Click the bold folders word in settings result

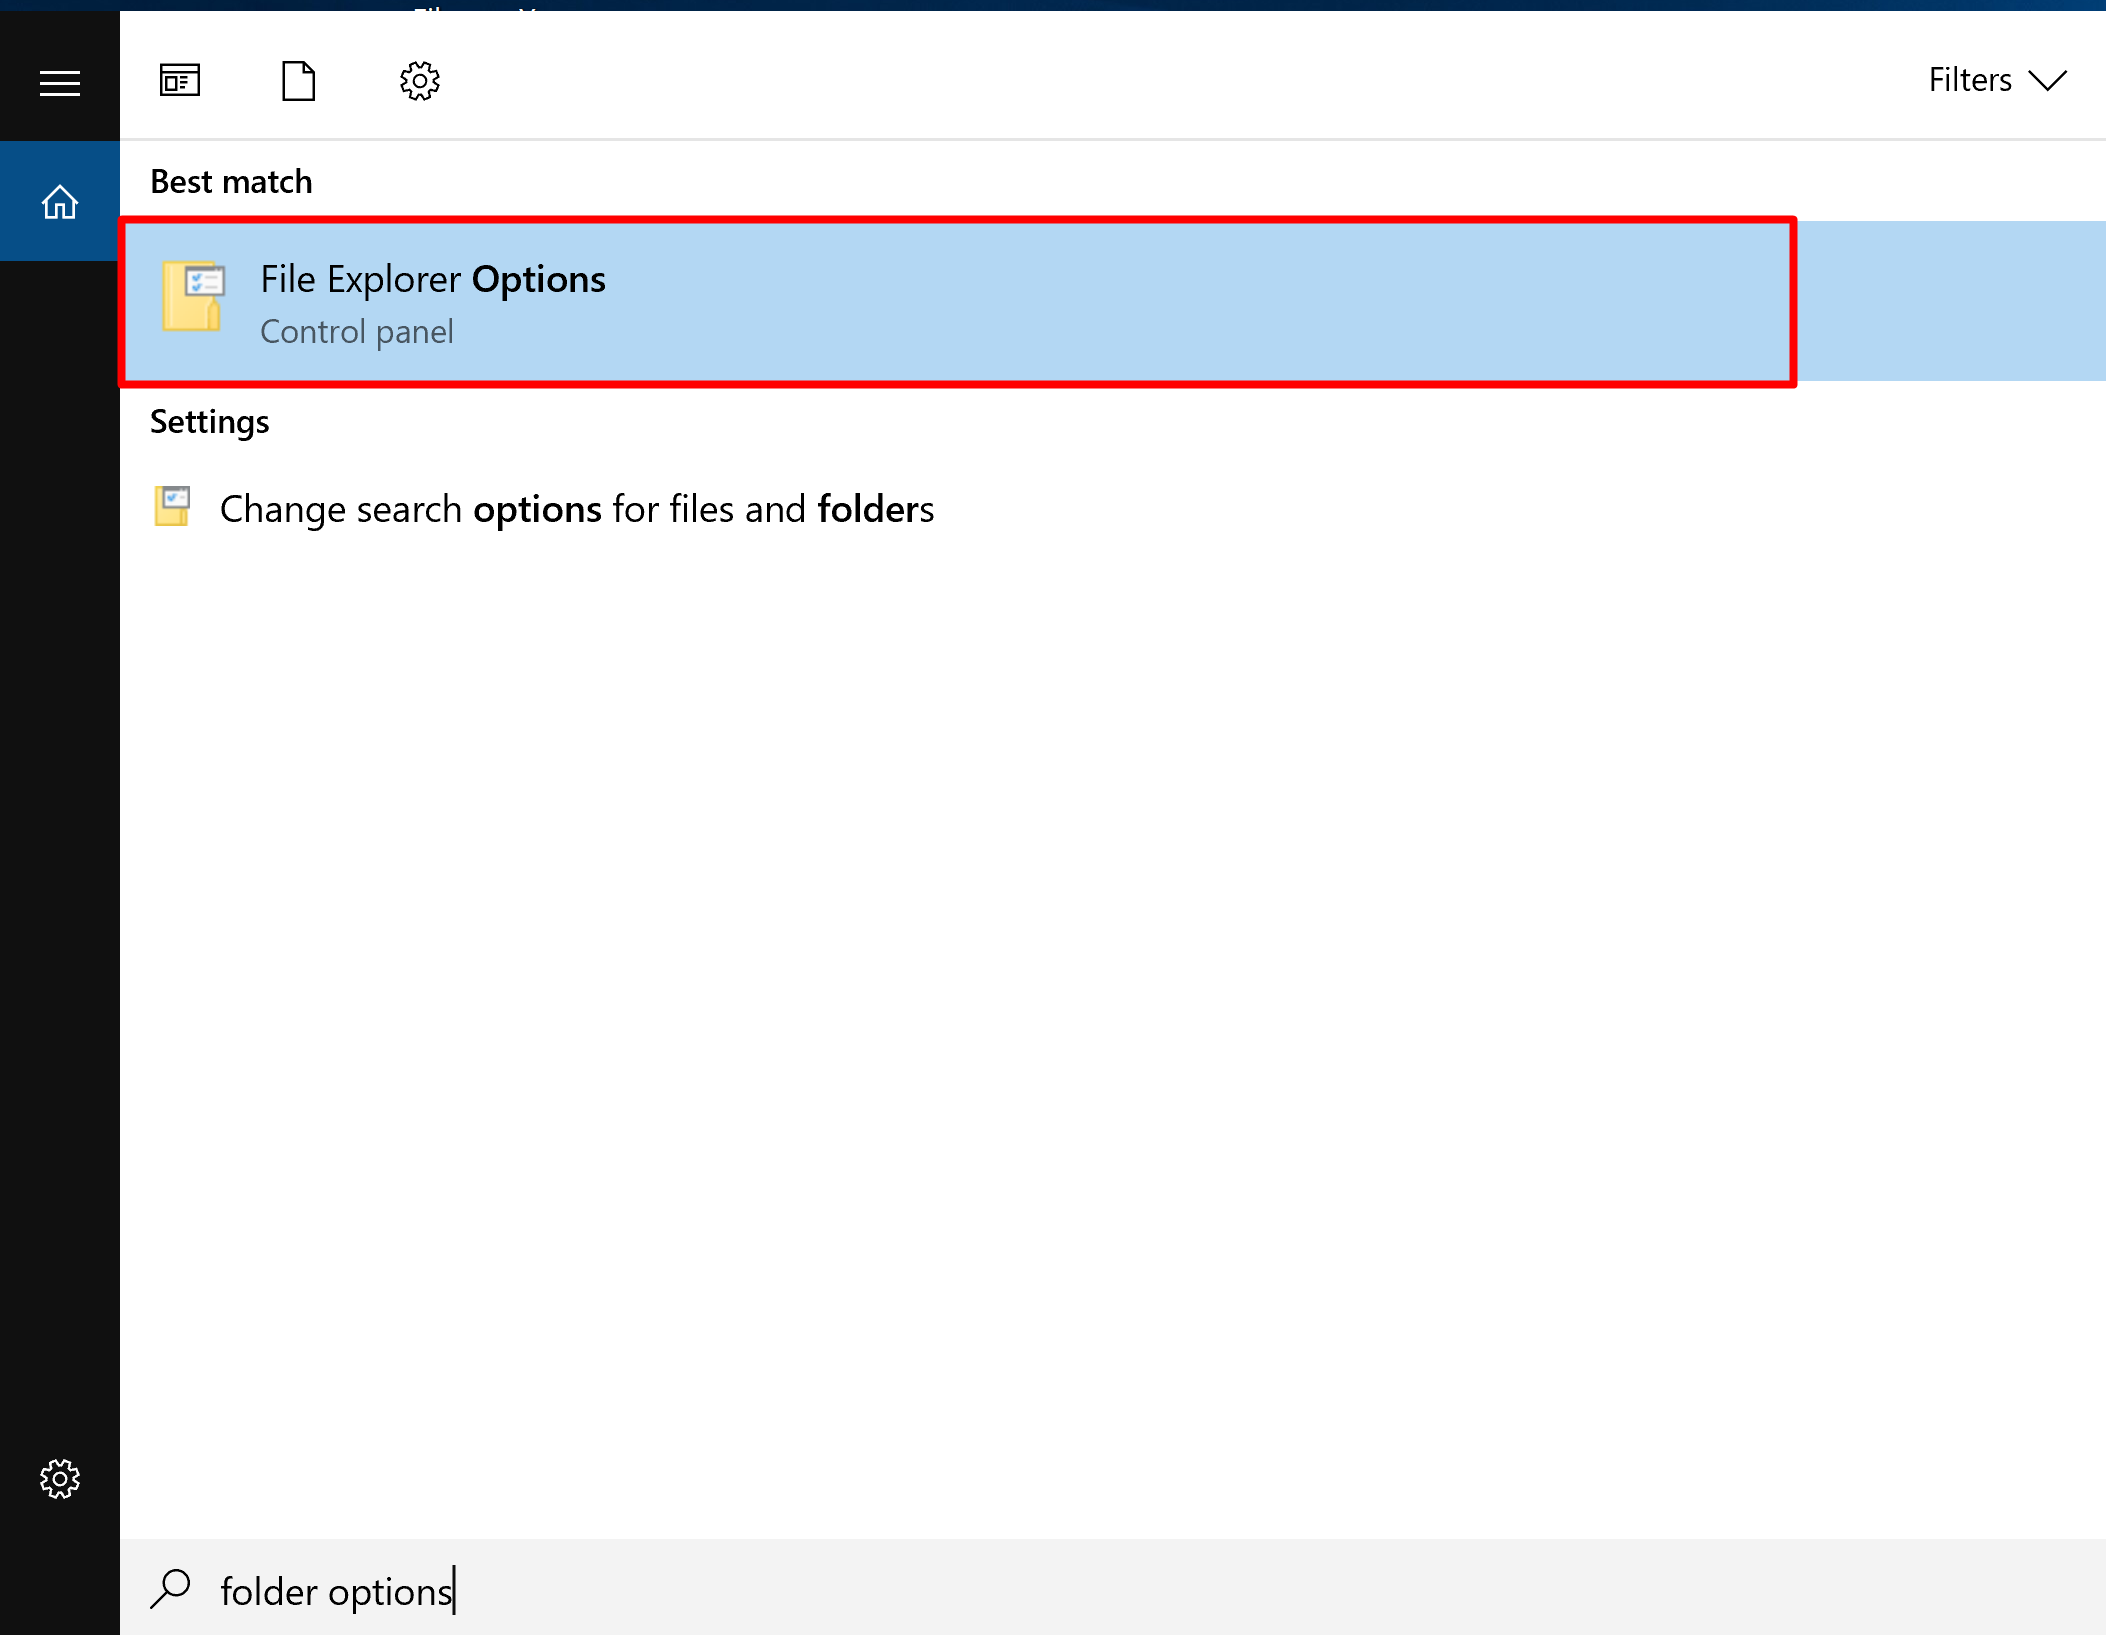click(875, 509)
